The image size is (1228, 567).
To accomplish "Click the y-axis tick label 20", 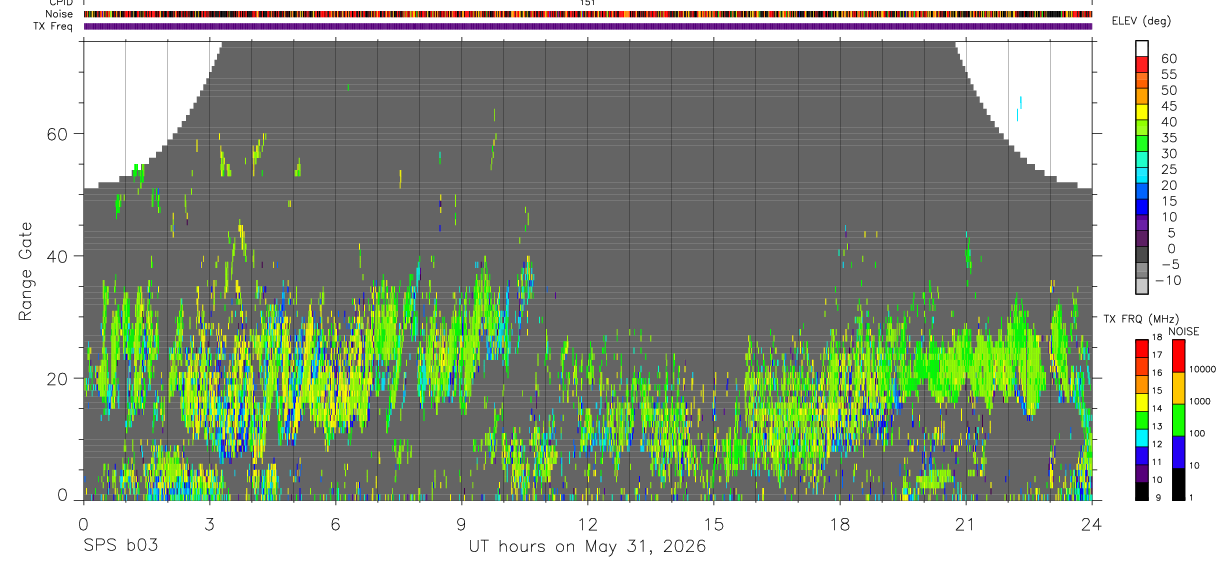I will click(x=56, y=379).
